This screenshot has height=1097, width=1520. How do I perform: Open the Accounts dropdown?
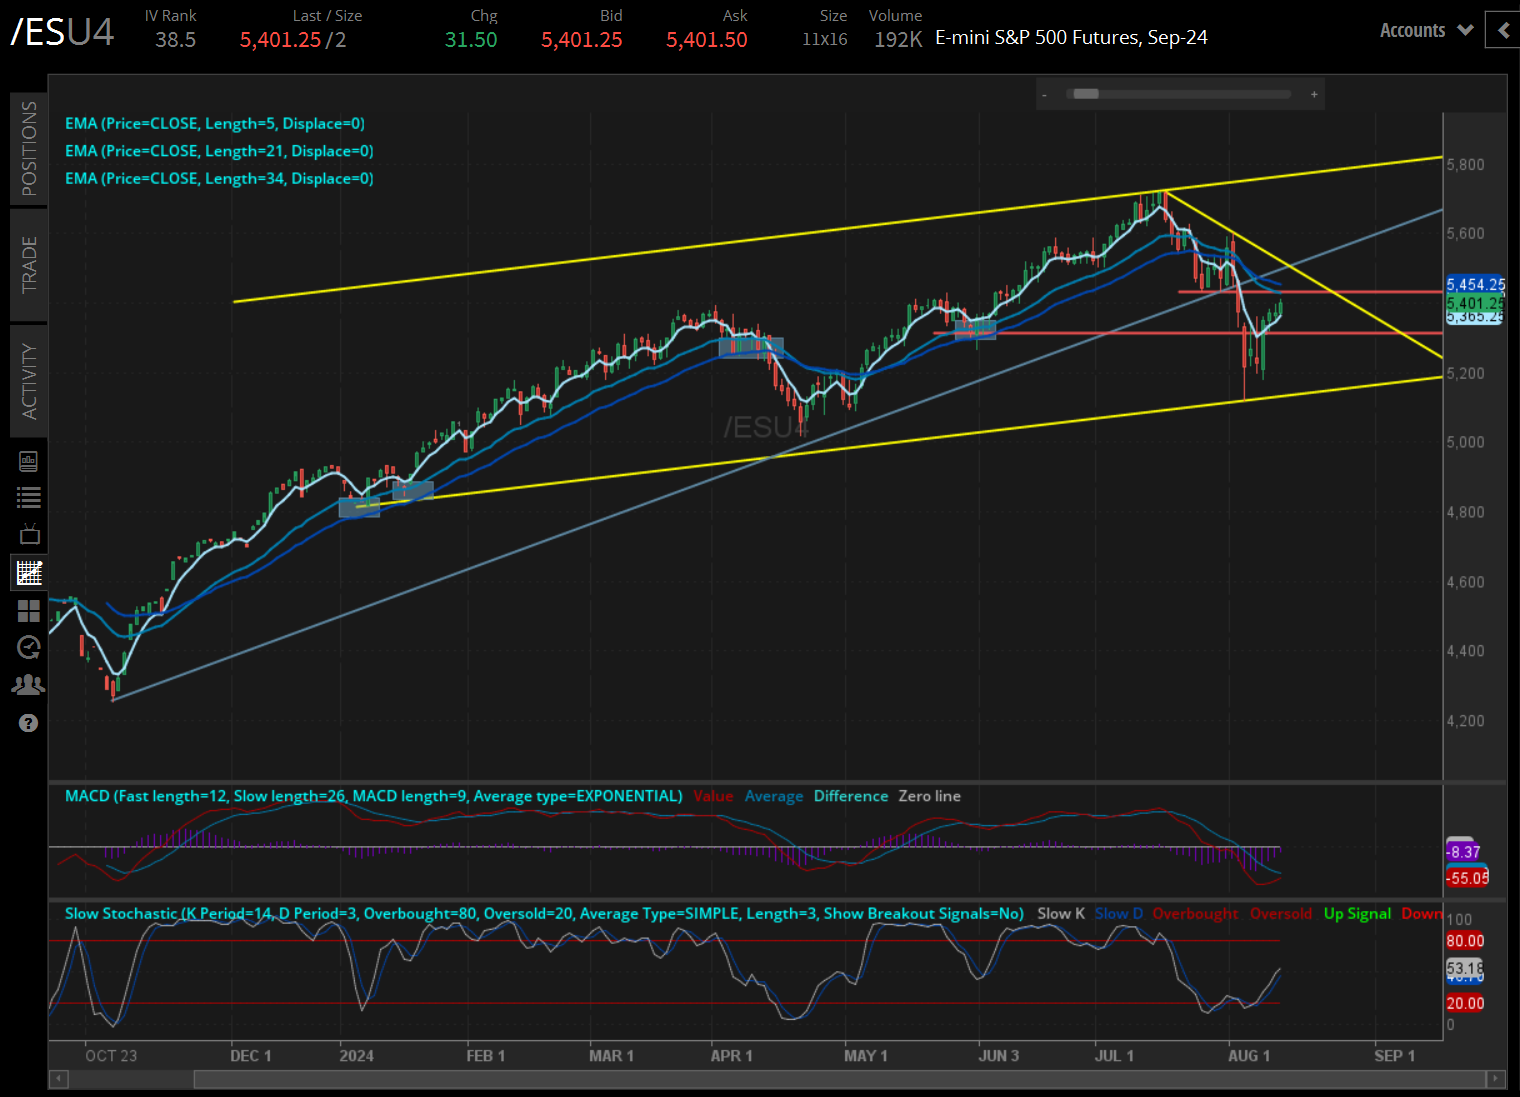coord(1424,30)
